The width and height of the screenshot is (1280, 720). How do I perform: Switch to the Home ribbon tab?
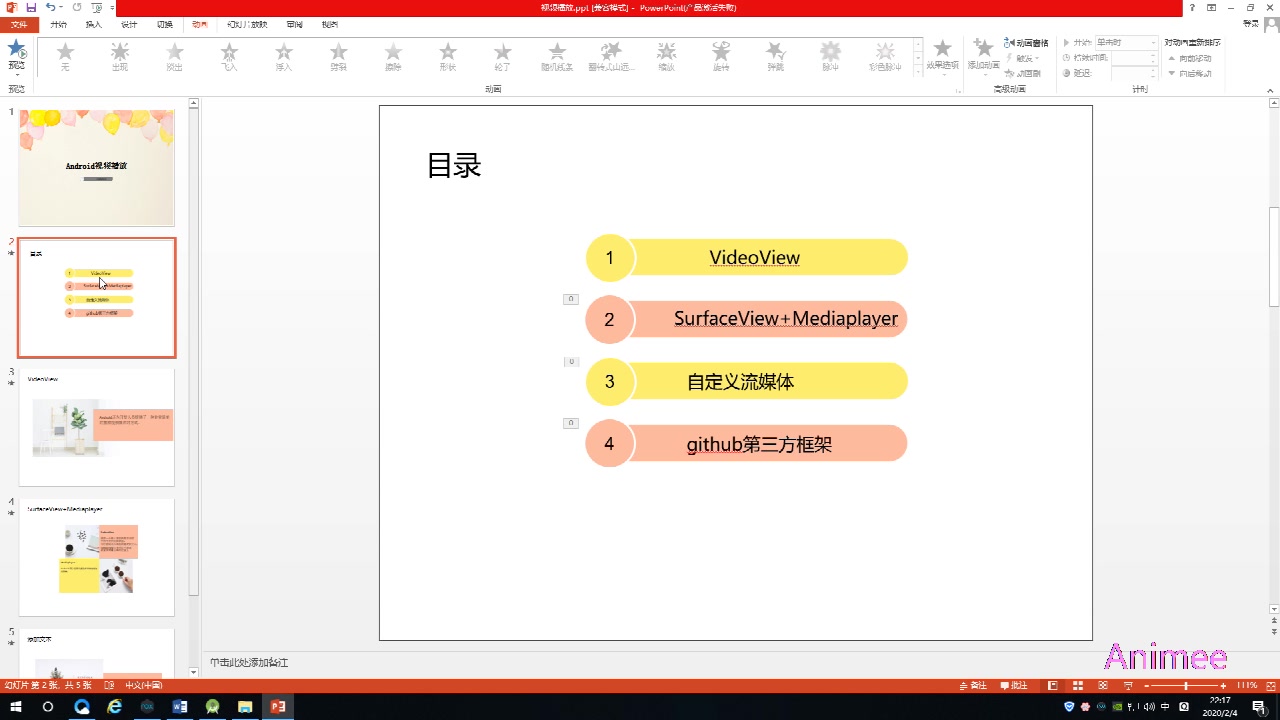click(x=59, y=24)
